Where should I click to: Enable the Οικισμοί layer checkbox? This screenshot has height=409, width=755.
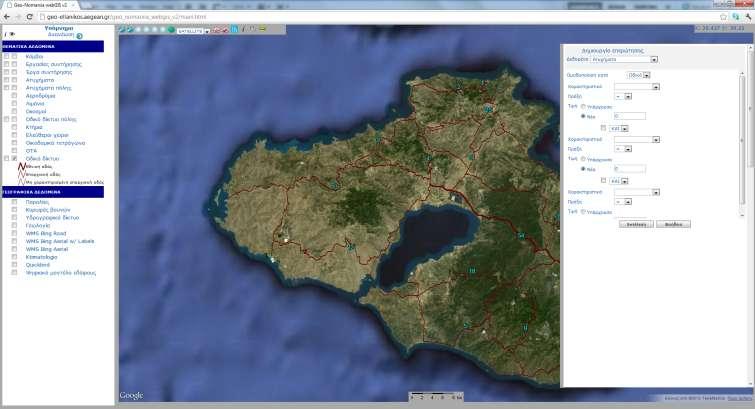14,111
